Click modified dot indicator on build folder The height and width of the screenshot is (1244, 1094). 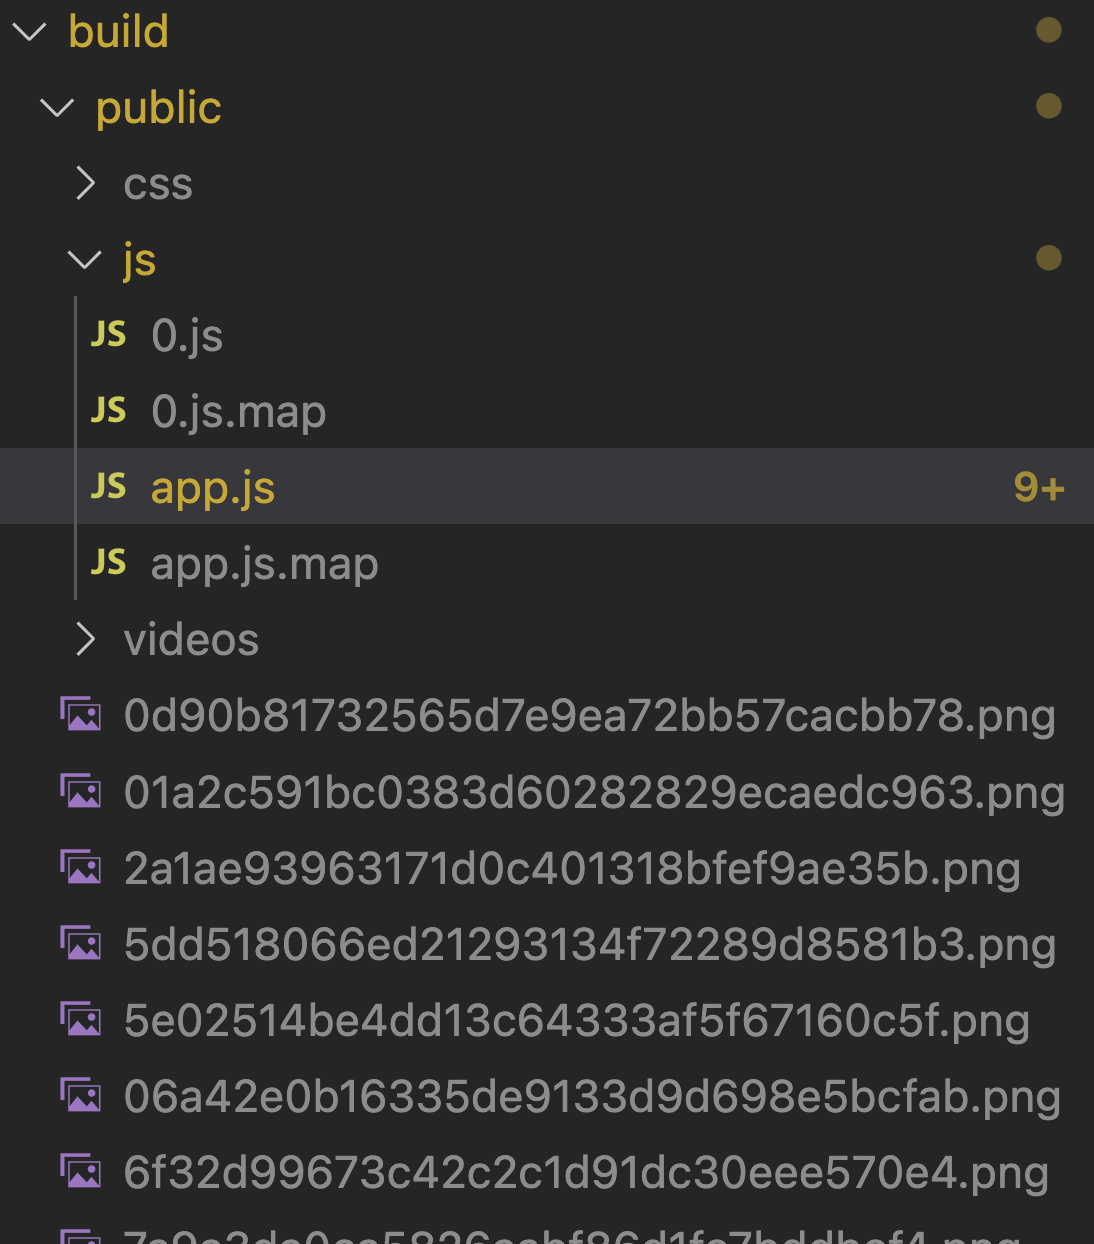pyautogui.click(x=1048, y=31)
